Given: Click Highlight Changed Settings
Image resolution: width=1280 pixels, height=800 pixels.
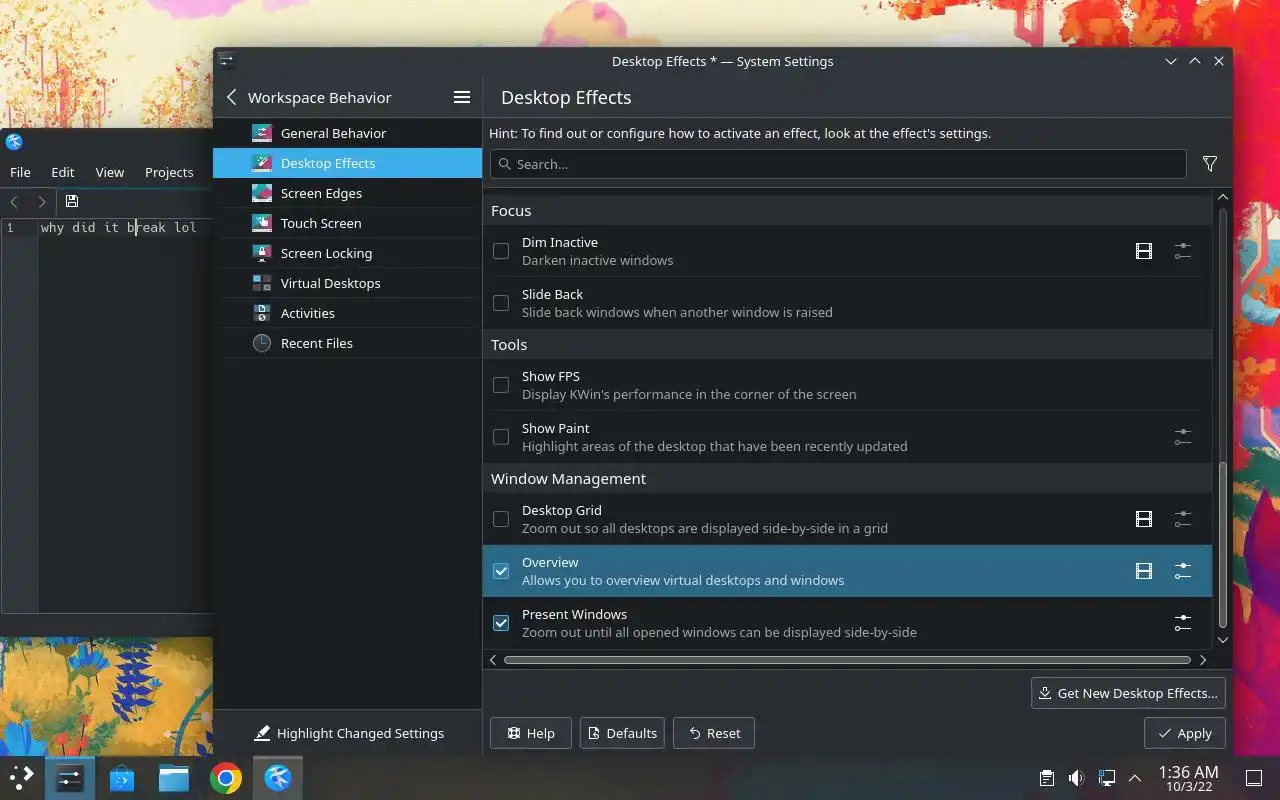Looking at the screenshot, I should click(x=348, y=733).
